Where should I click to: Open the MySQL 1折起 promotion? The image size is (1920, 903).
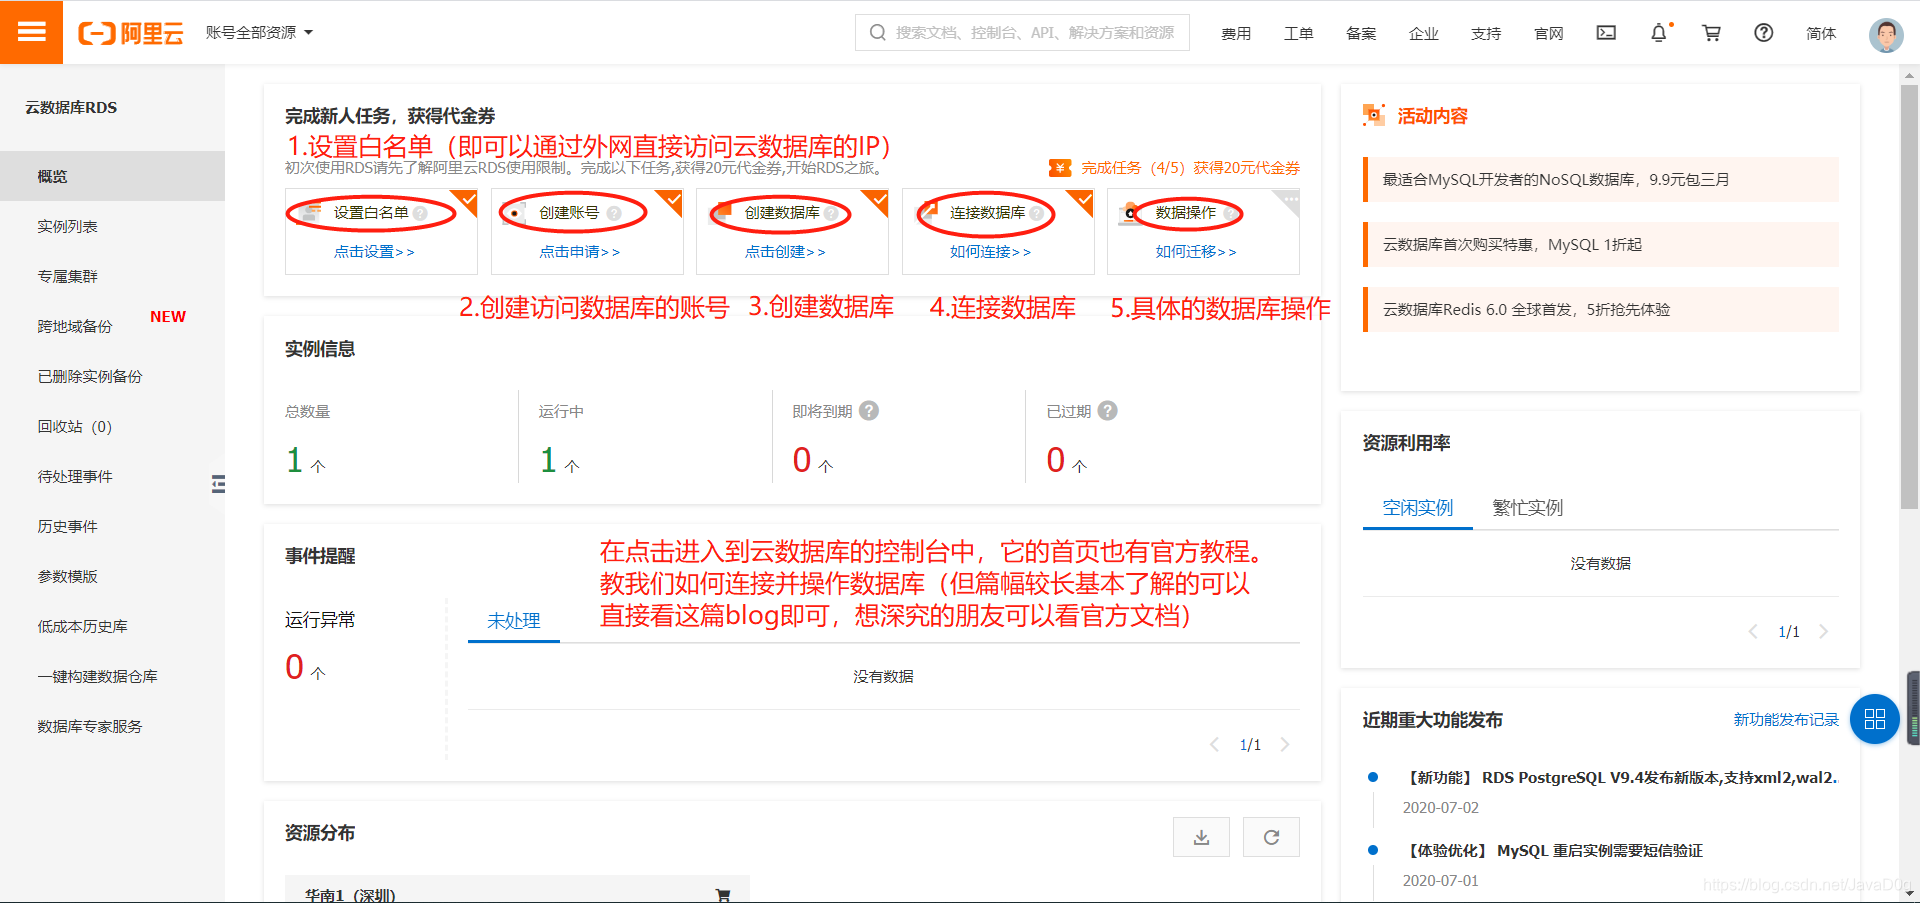(x=1600, y=244)
